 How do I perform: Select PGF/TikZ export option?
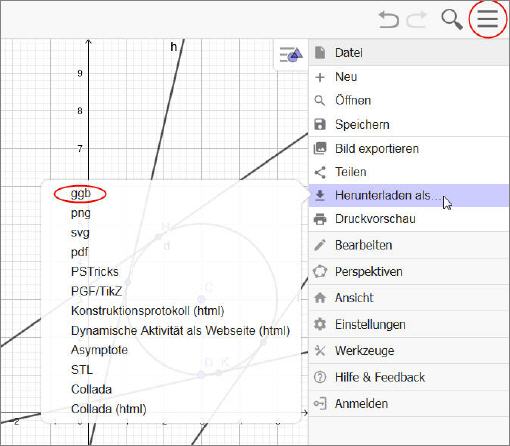(96, 291)
